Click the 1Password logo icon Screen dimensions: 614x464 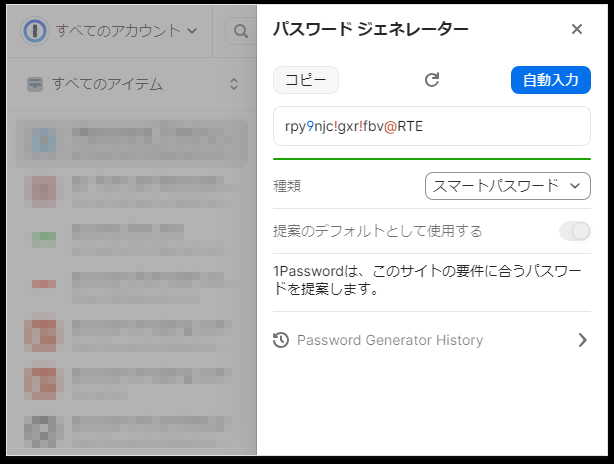pos(35,31)
